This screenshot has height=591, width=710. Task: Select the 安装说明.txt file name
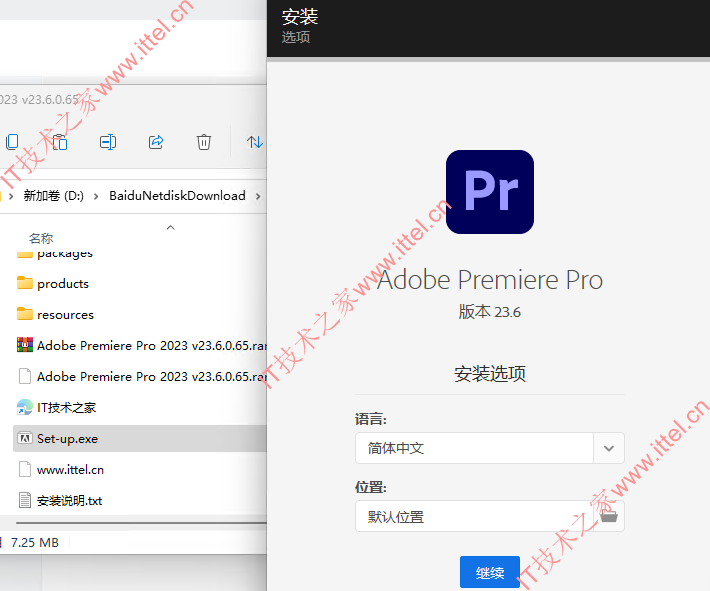[x=69, y=500]
